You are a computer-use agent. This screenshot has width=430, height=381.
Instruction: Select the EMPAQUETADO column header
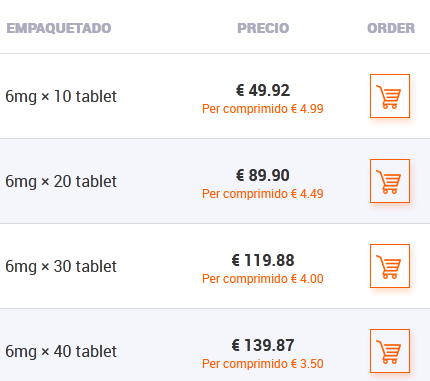59,28
